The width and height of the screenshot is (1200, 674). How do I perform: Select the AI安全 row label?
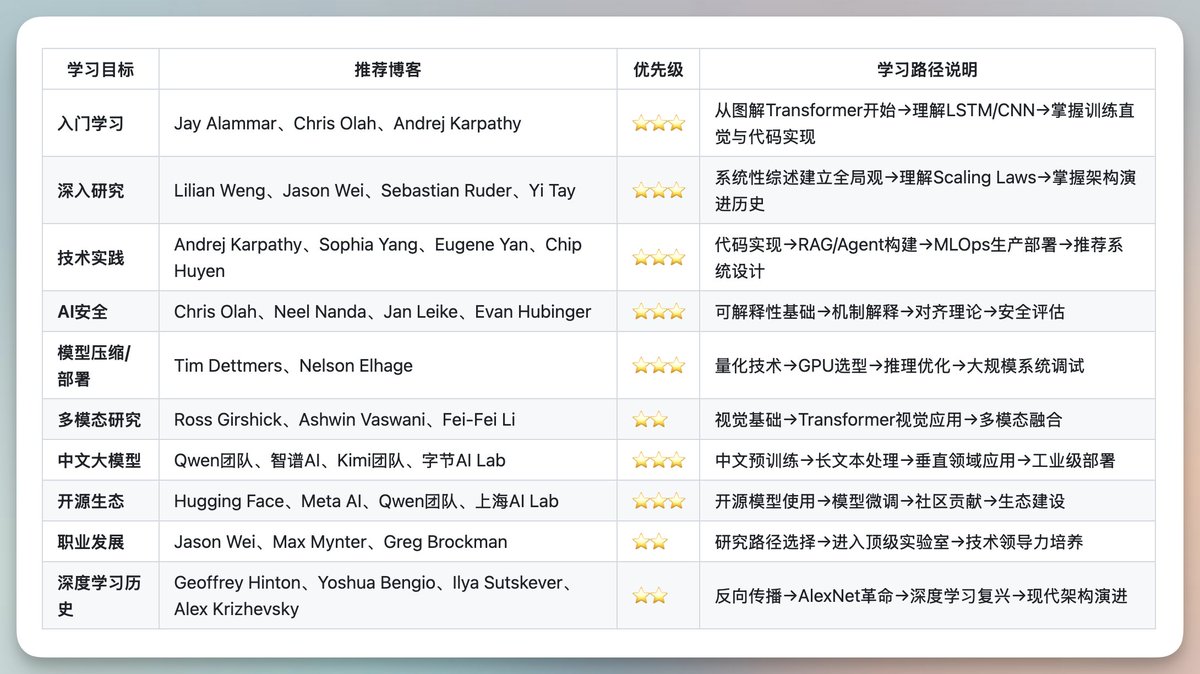click(83, 311)
